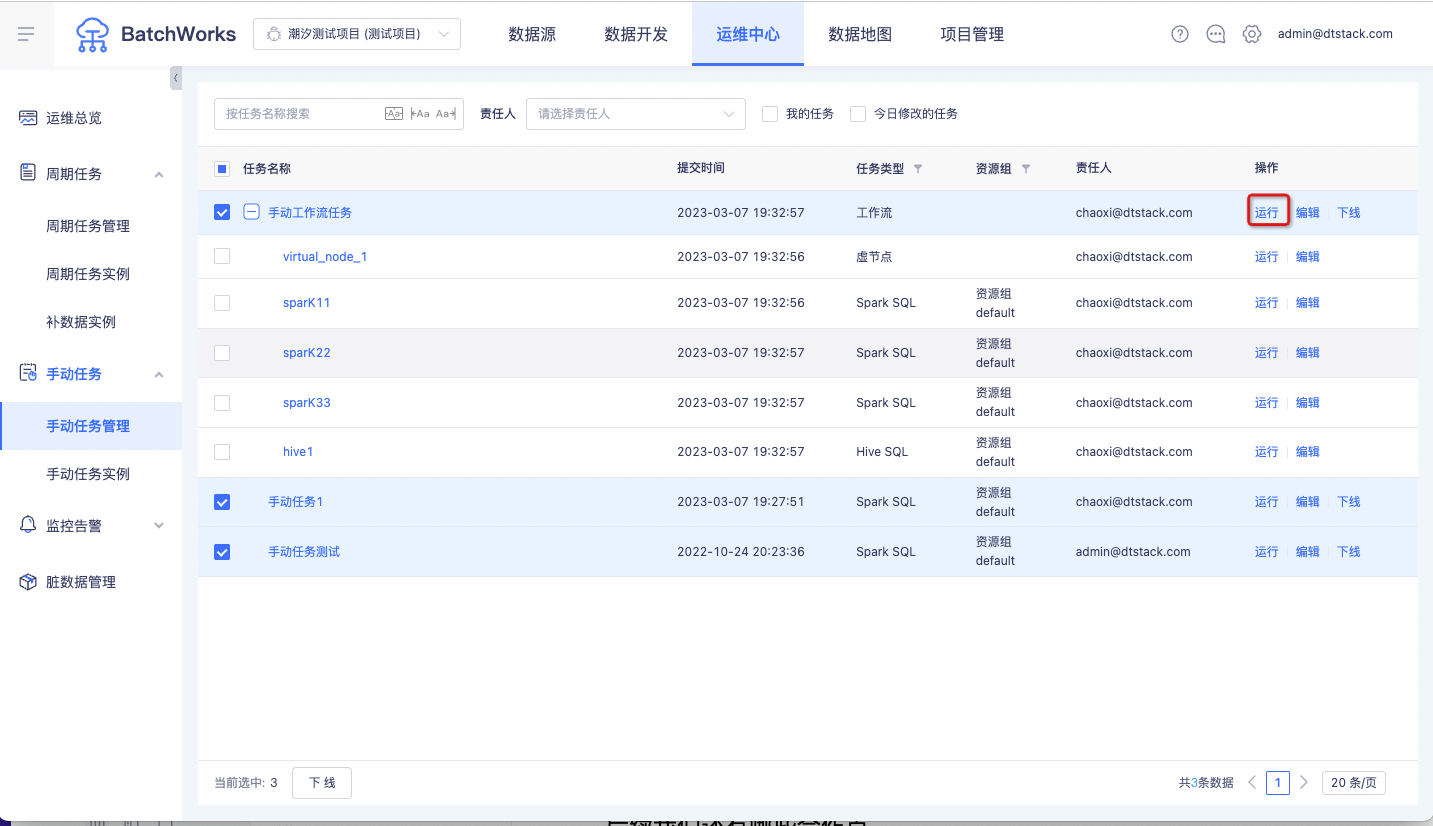Check the 我的任务 checkbox

[770, 114]
